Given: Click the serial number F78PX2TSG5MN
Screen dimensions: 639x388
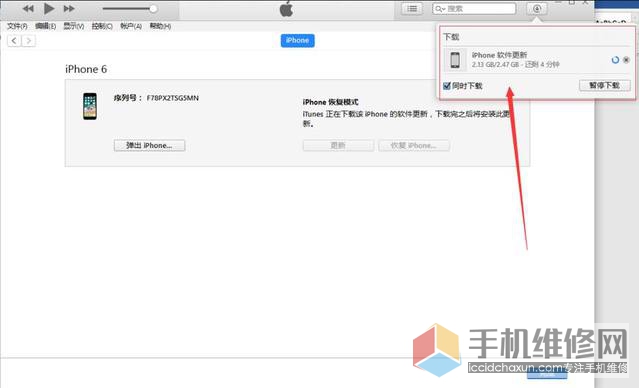Looking at the screenshot, I should 173,98.
